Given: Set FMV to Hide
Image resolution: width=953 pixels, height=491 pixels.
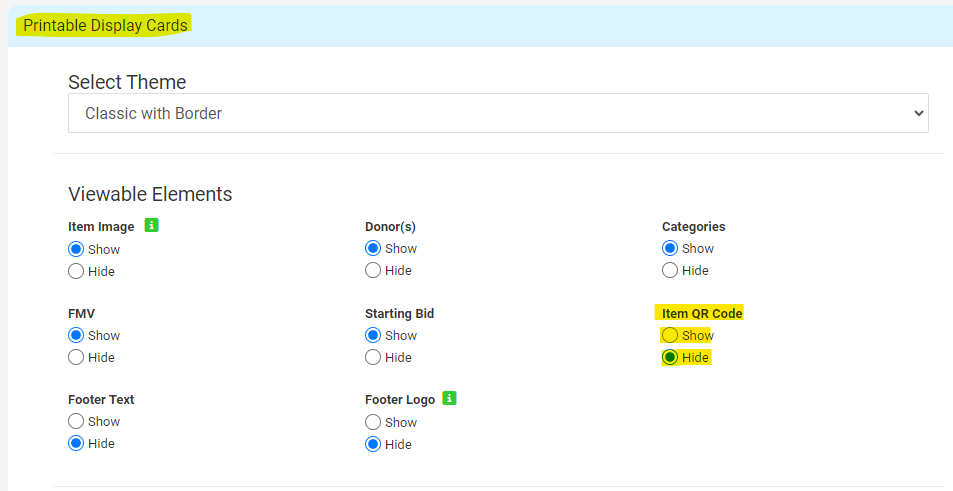Looking at the screenshot, I should point(76,357).
